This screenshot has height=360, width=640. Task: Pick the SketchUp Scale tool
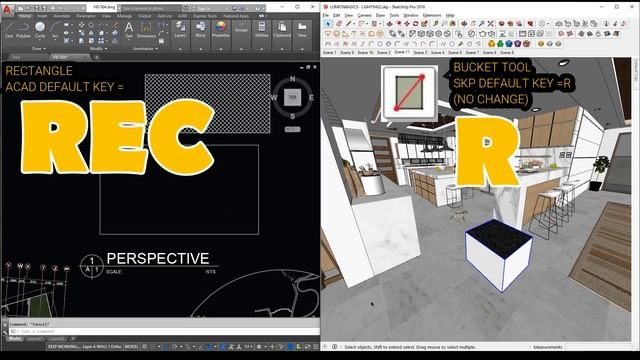point(424,24)
